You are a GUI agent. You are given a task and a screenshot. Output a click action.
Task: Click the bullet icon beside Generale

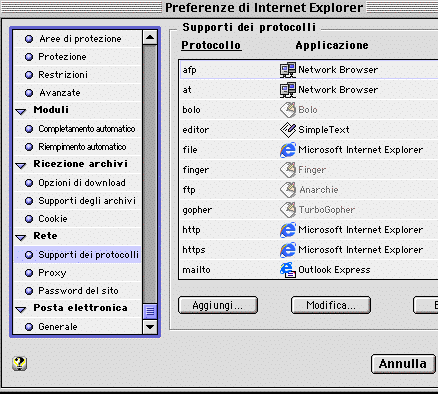29,327
